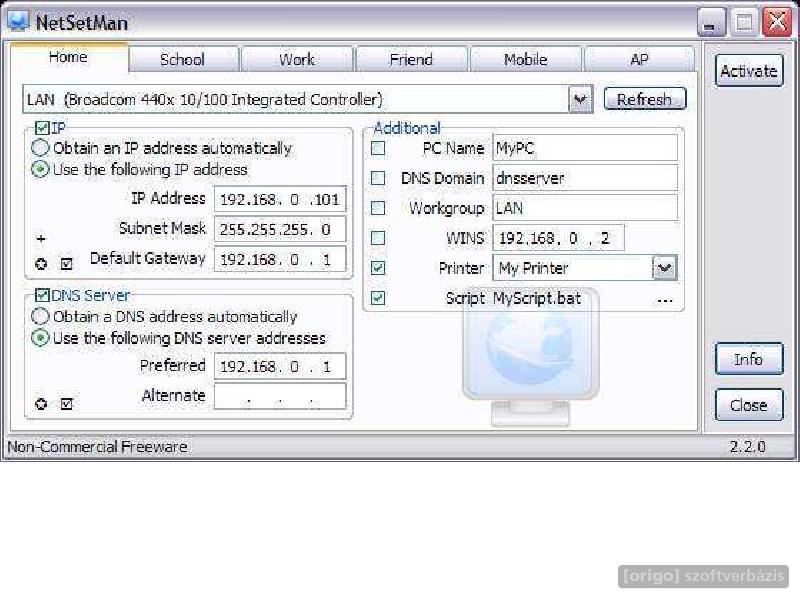The height and width of the screenshot is (600, 800).
Task: Switch to the School profile tab
Action: pyautogui.click(x=184, y=60)
